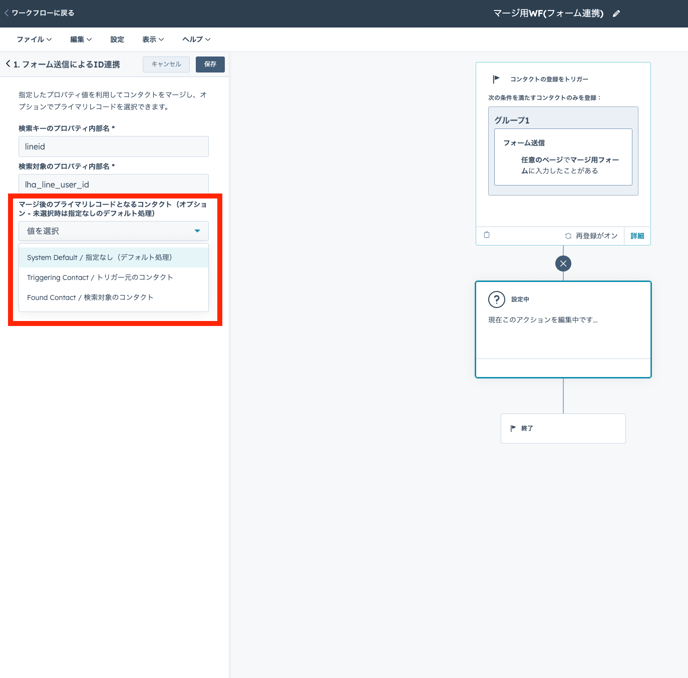Click 設定 in the menu bar
The image size is (688, 678).
point(117,40)
